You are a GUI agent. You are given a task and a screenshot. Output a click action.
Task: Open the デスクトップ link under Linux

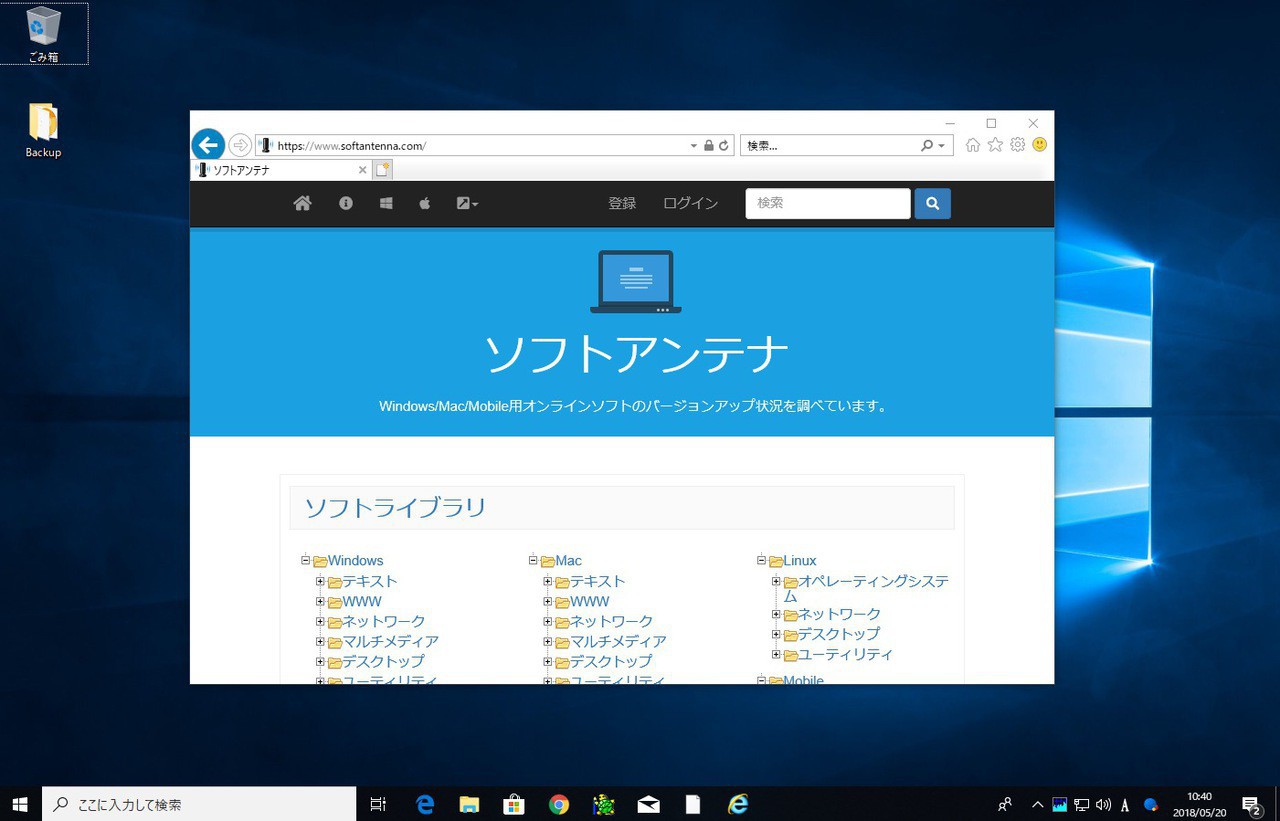click(x=839, y=634)
